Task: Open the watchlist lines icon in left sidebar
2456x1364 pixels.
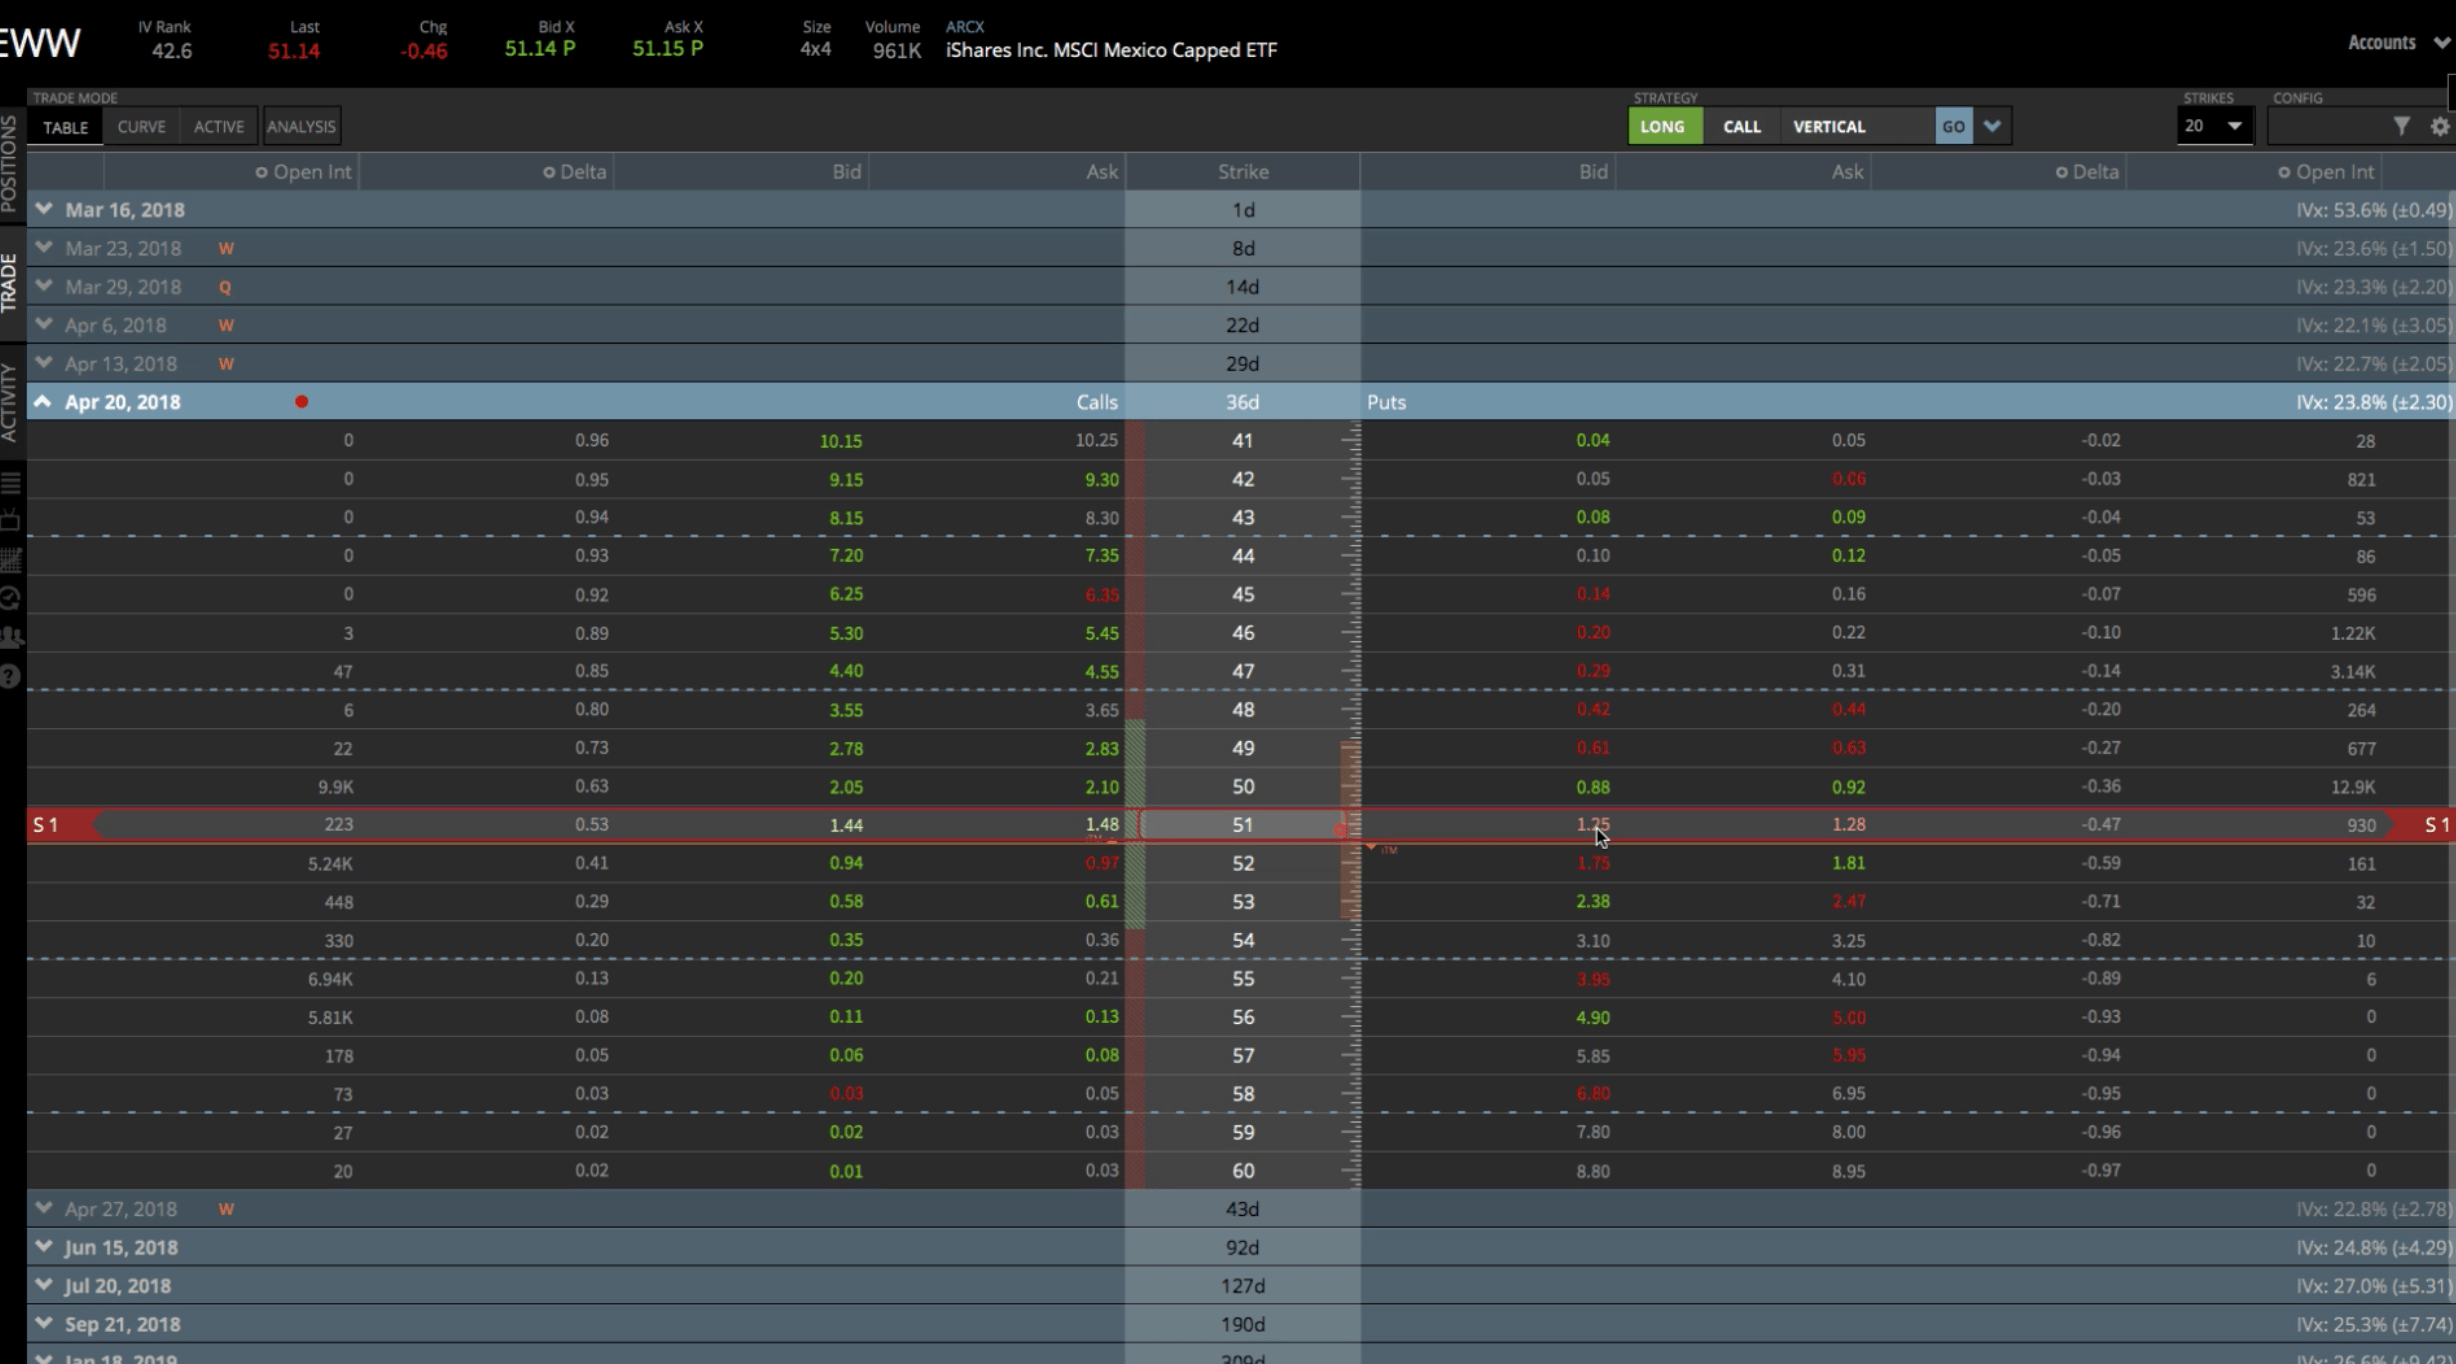Action: [11, 483]
